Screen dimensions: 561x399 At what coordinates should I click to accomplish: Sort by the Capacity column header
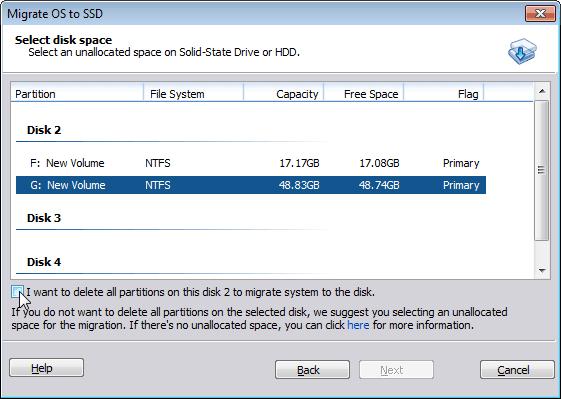tap(284, 94)
